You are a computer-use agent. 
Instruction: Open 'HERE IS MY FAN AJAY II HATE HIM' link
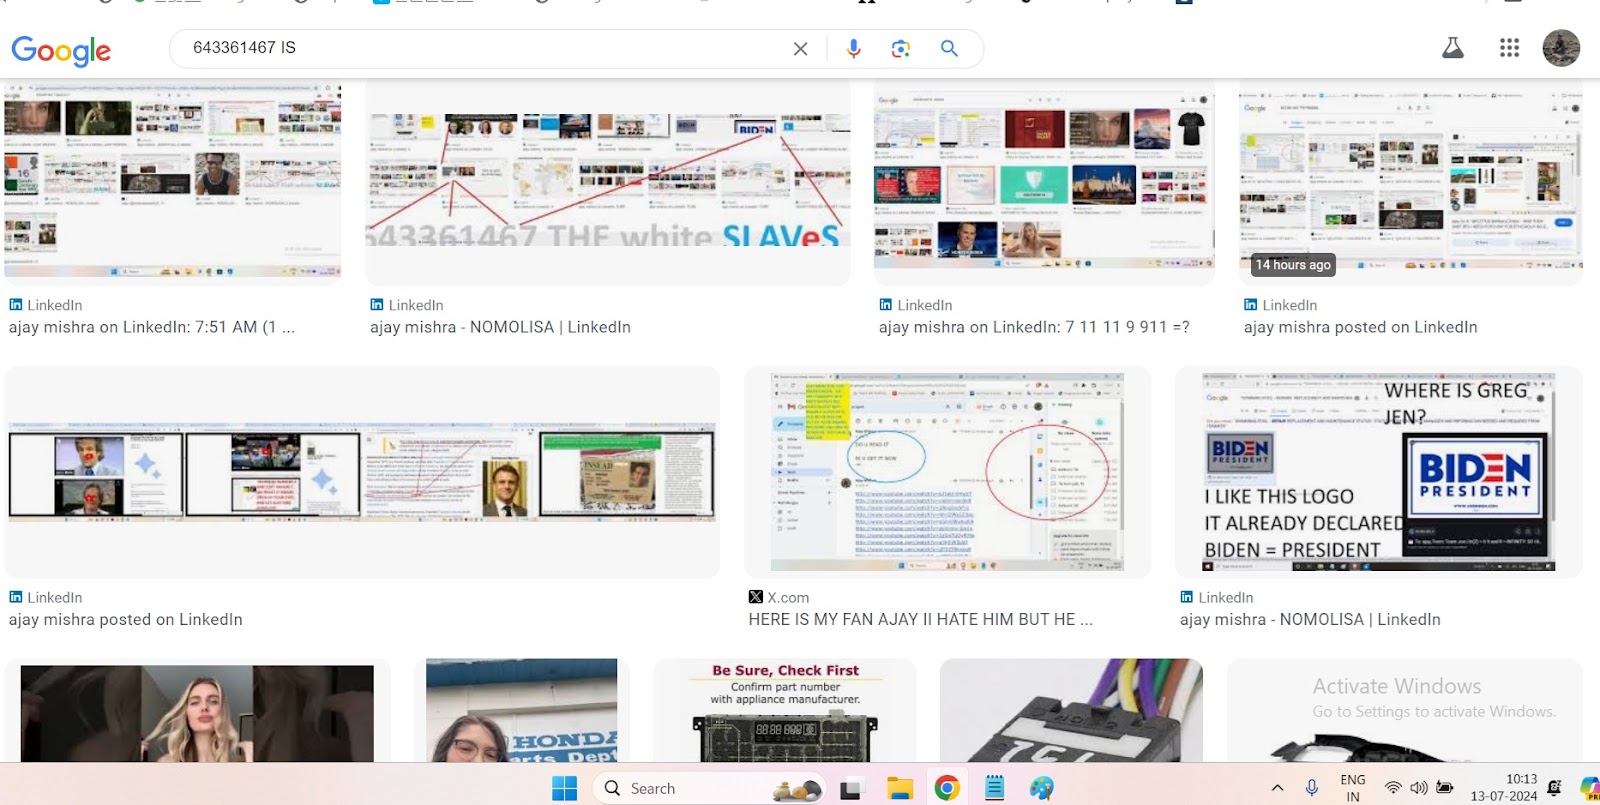point(920,619)
